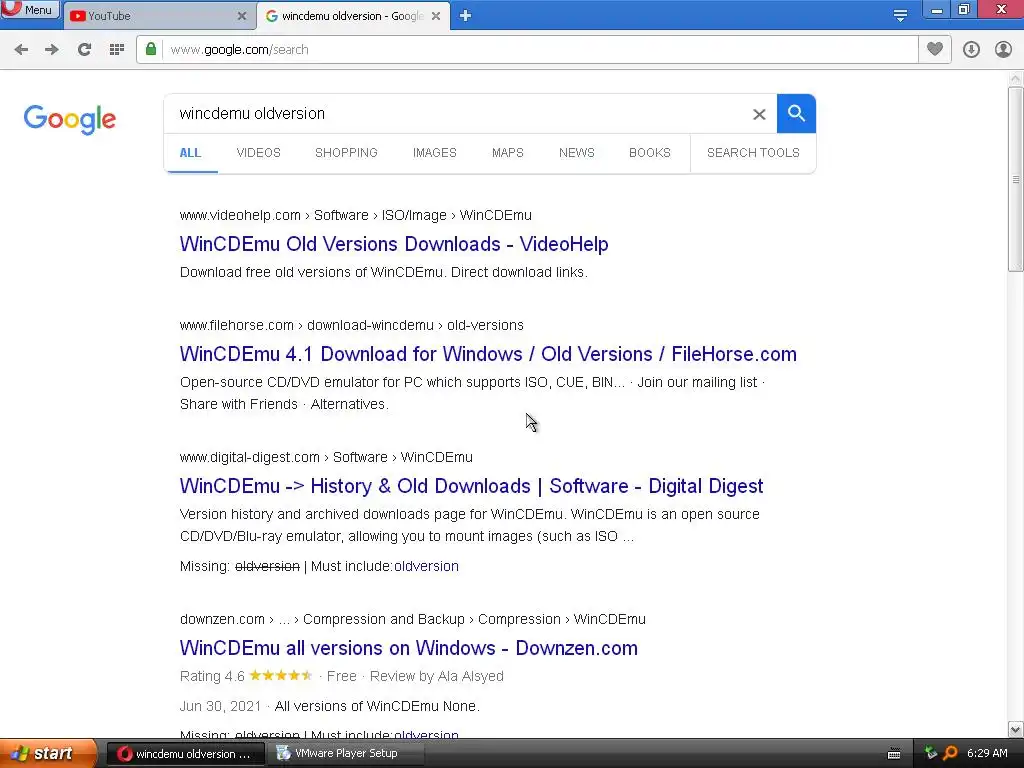Image resolution: width=1024 pixels, height=768 pixels.
Task: Click the green padlock security icon
Action: pyautogui.click(x=151, y=50)
